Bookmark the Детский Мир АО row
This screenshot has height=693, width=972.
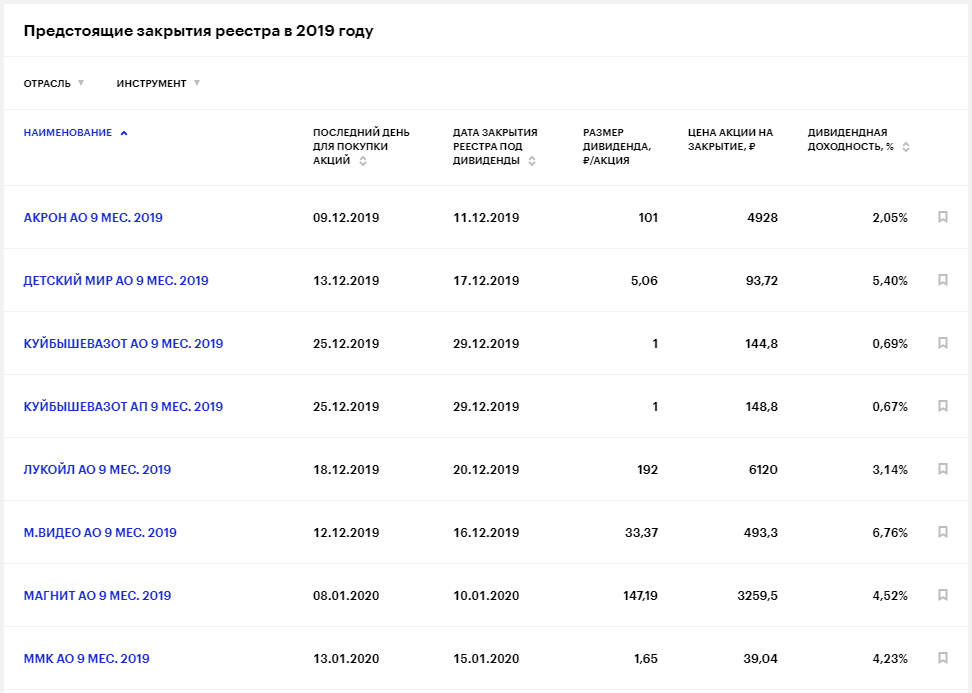pyautogui.click(x=942, y=280)
